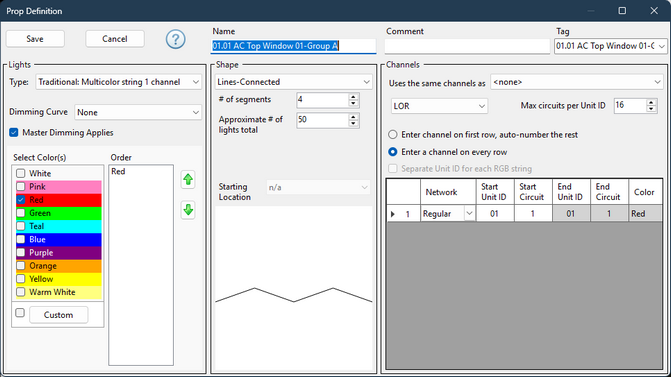Maximize the Prop Definition window
This screenshot has width=671, height=377.
[x=622, y=11]
